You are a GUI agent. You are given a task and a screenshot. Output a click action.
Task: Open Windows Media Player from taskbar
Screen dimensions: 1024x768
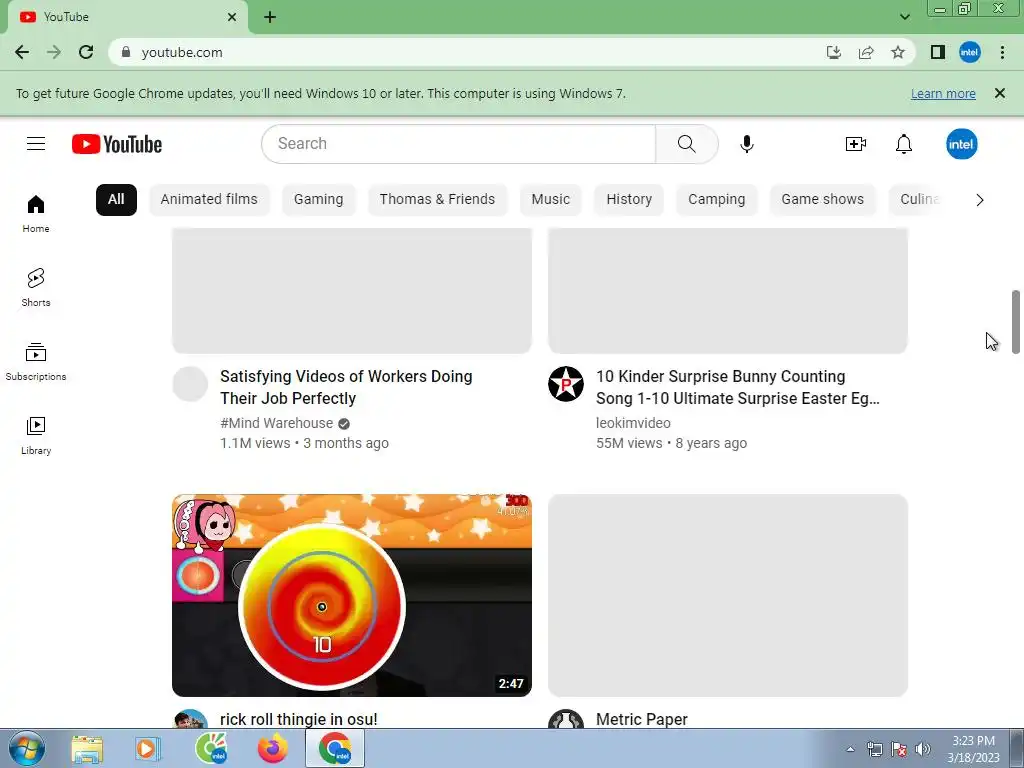pos(148,748)
